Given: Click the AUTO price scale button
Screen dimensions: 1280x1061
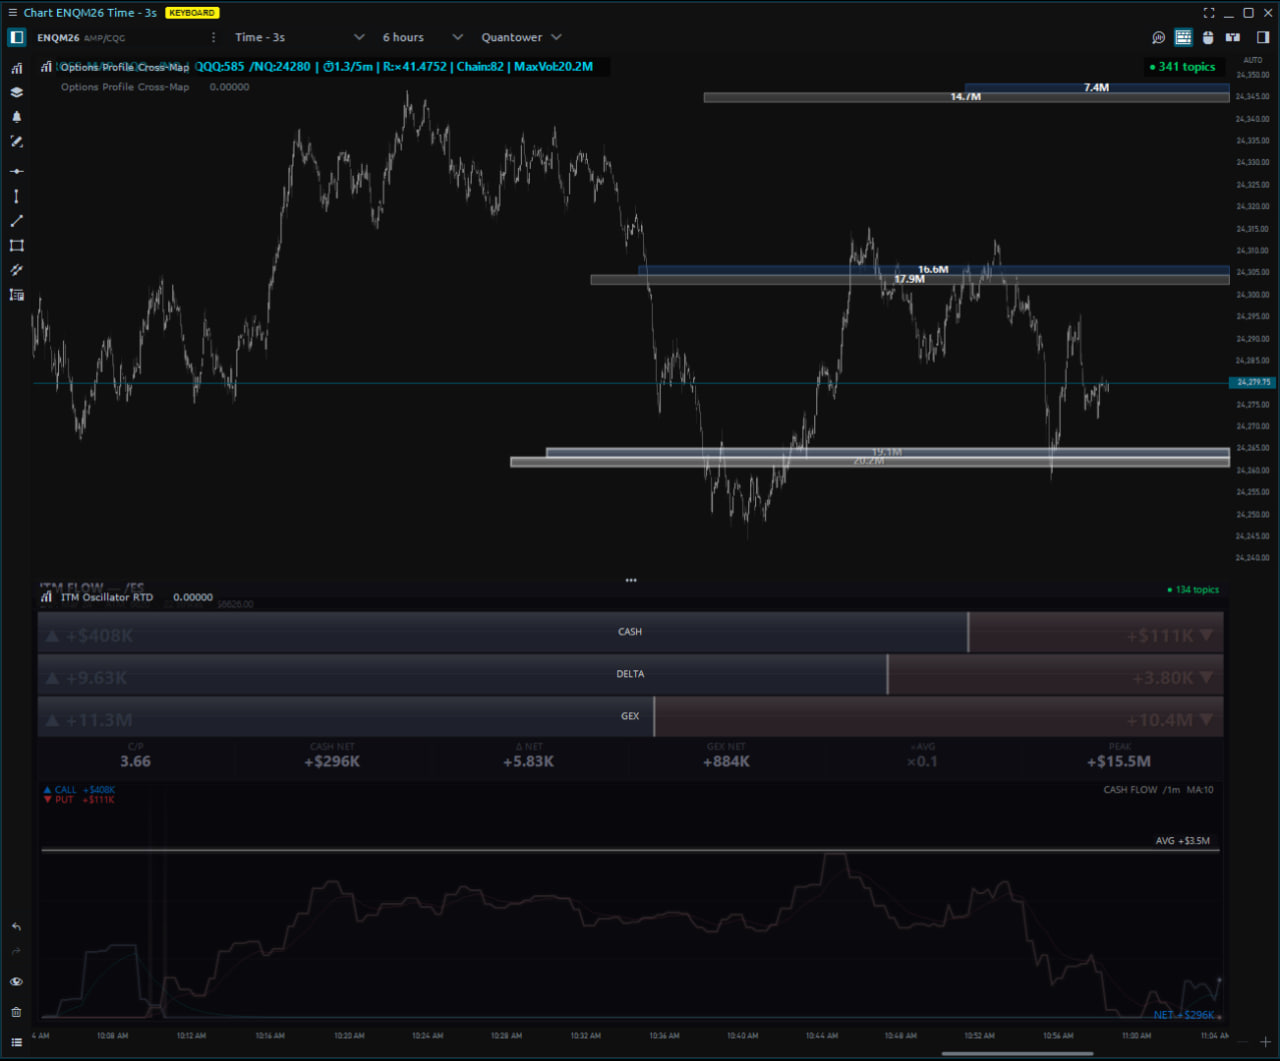Looking at the screenshot, I should pos(1252,60).
